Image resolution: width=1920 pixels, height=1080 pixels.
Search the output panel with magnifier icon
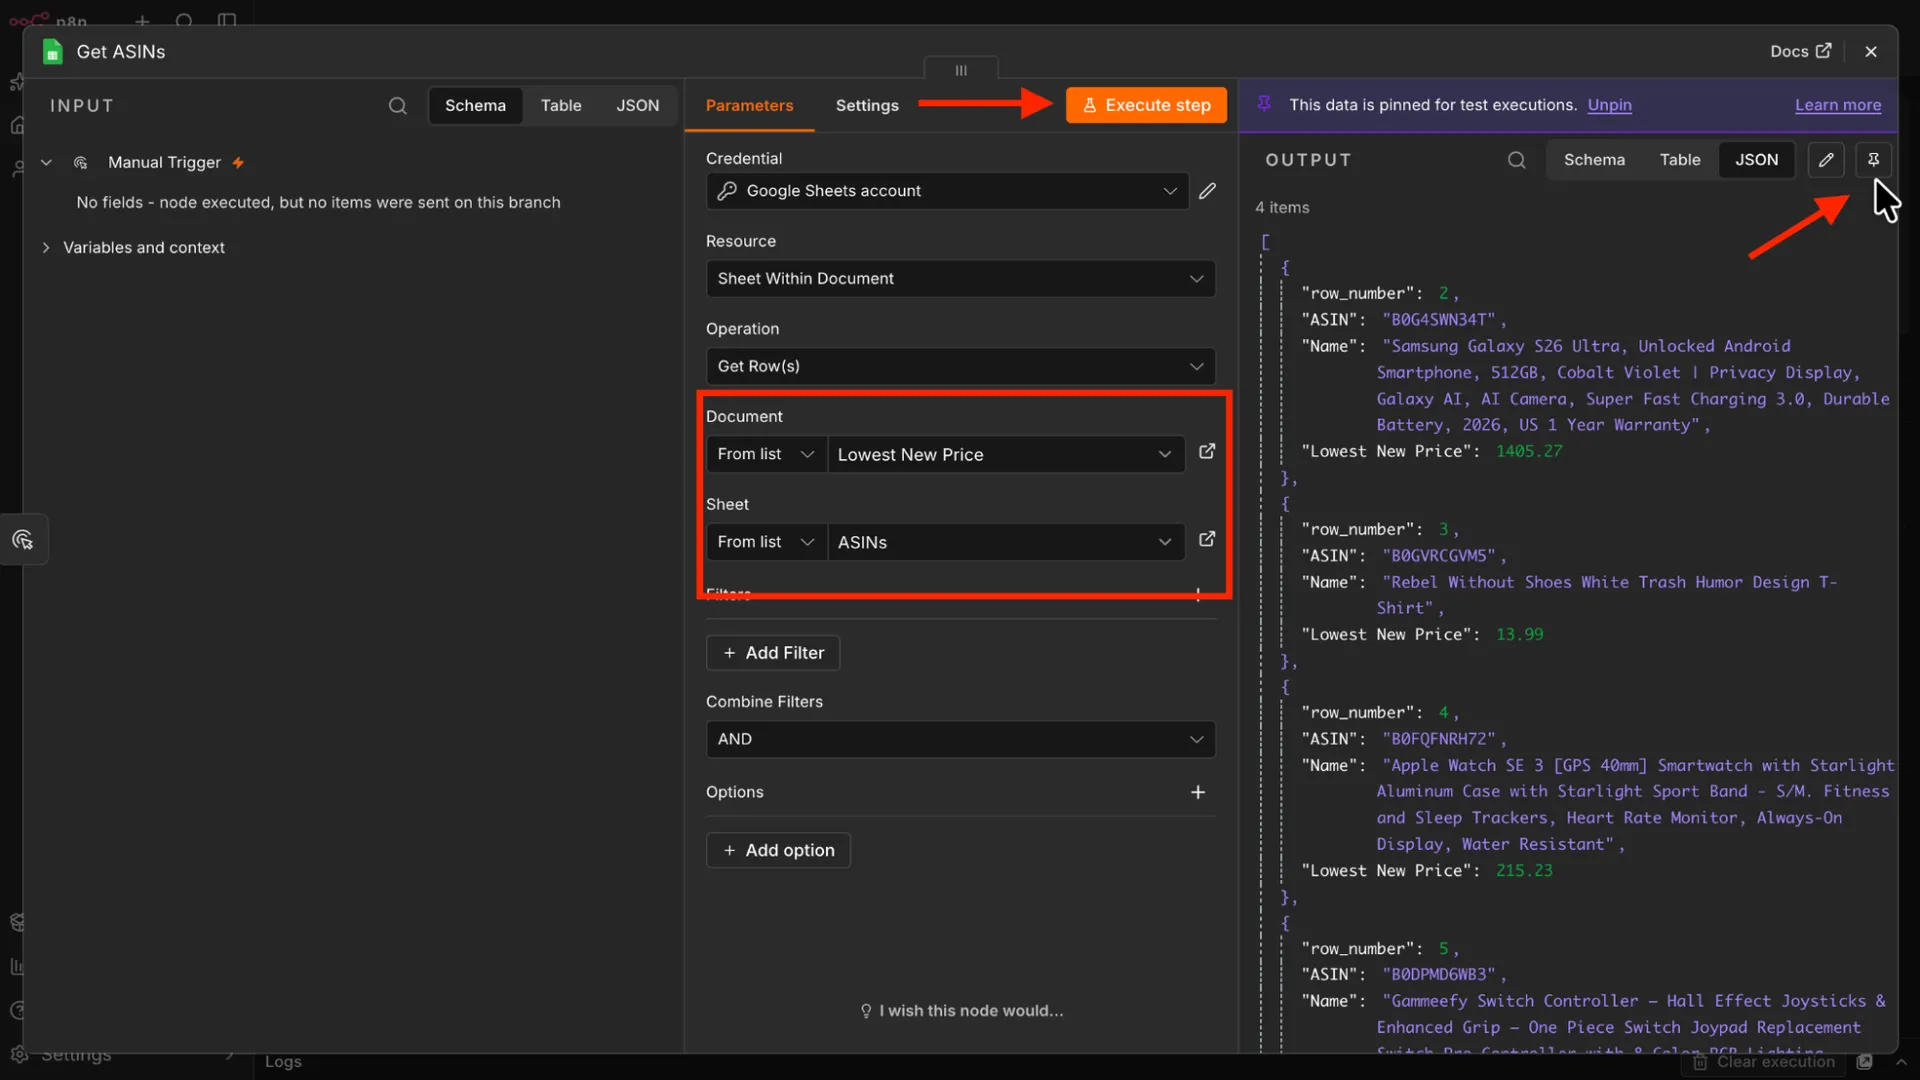(1516, 160)
